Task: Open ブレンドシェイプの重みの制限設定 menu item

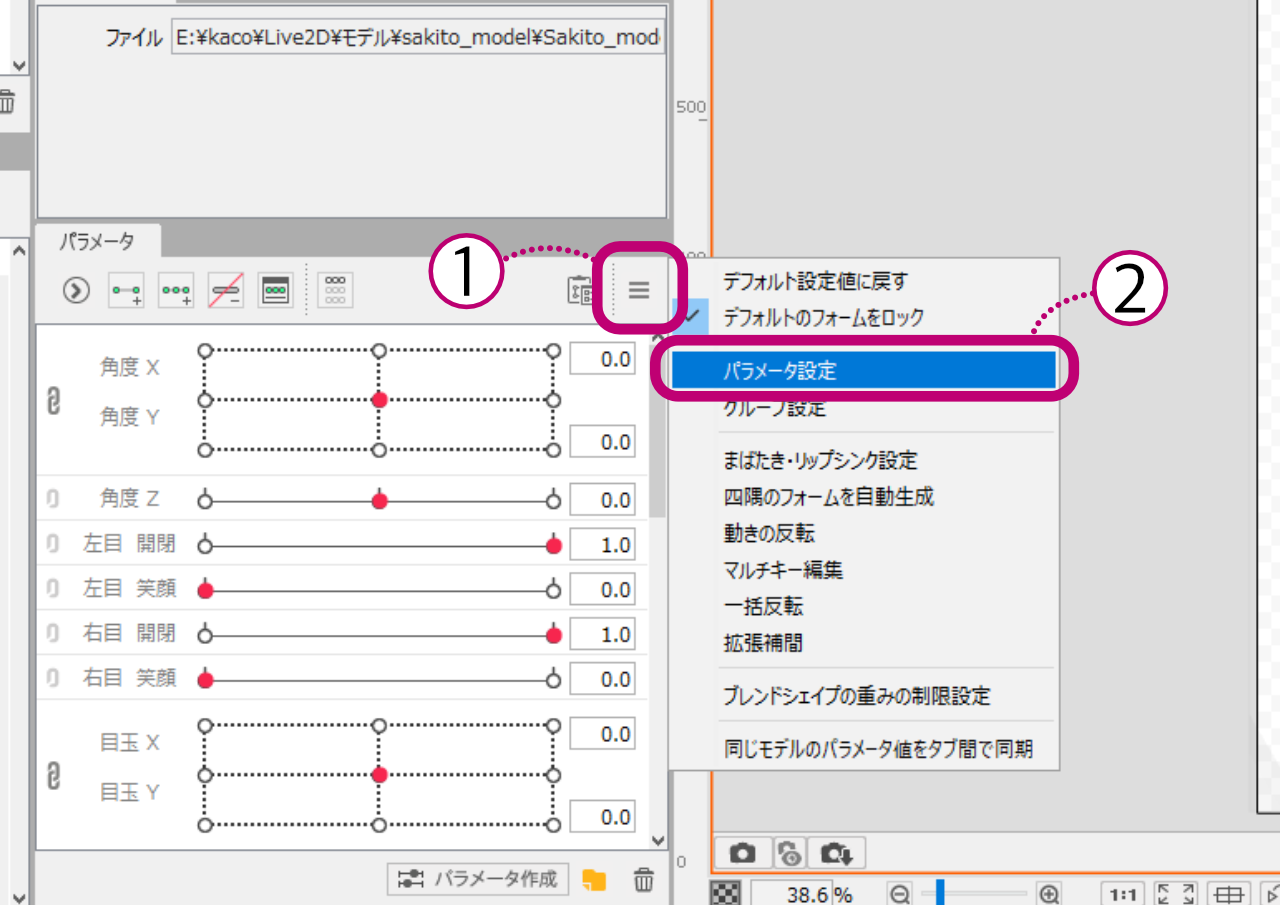Action: pos(864,695)
